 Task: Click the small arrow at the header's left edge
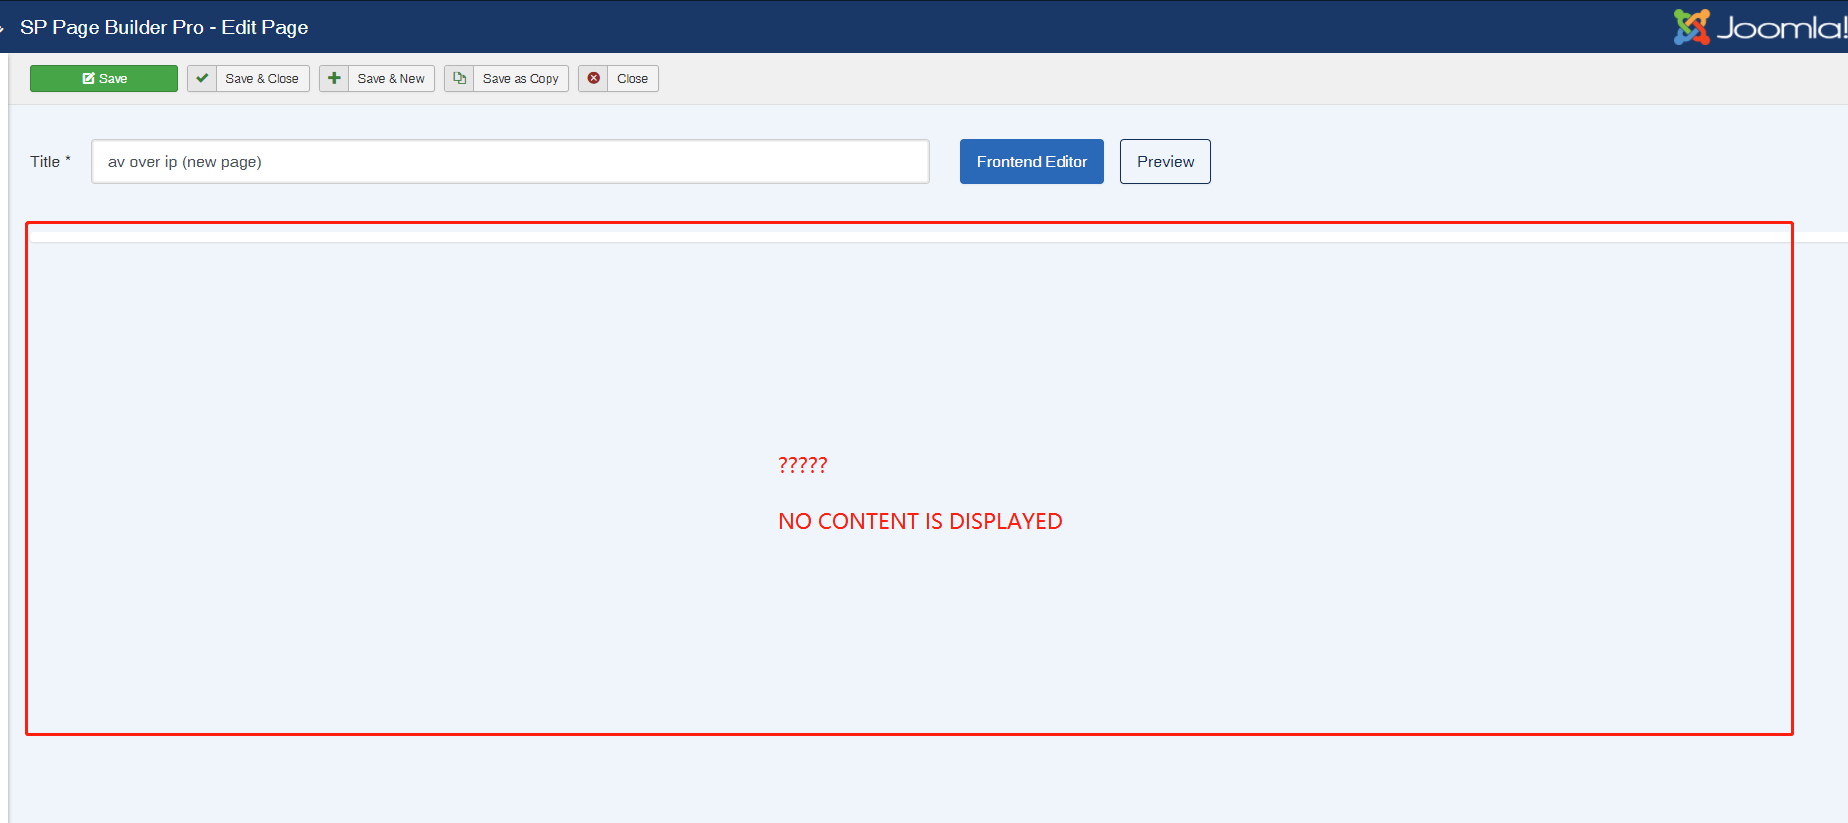(3, 28)
